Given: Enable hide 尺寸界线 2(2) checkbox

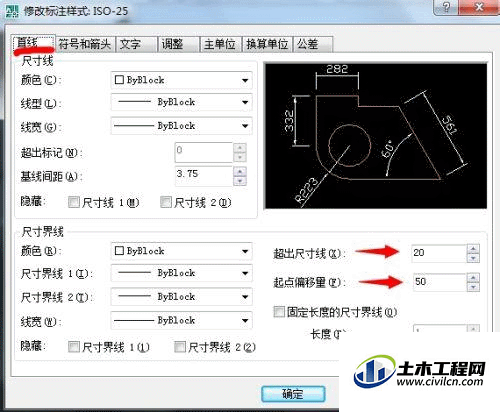Looking at the screenshot, I should point(180,347).
